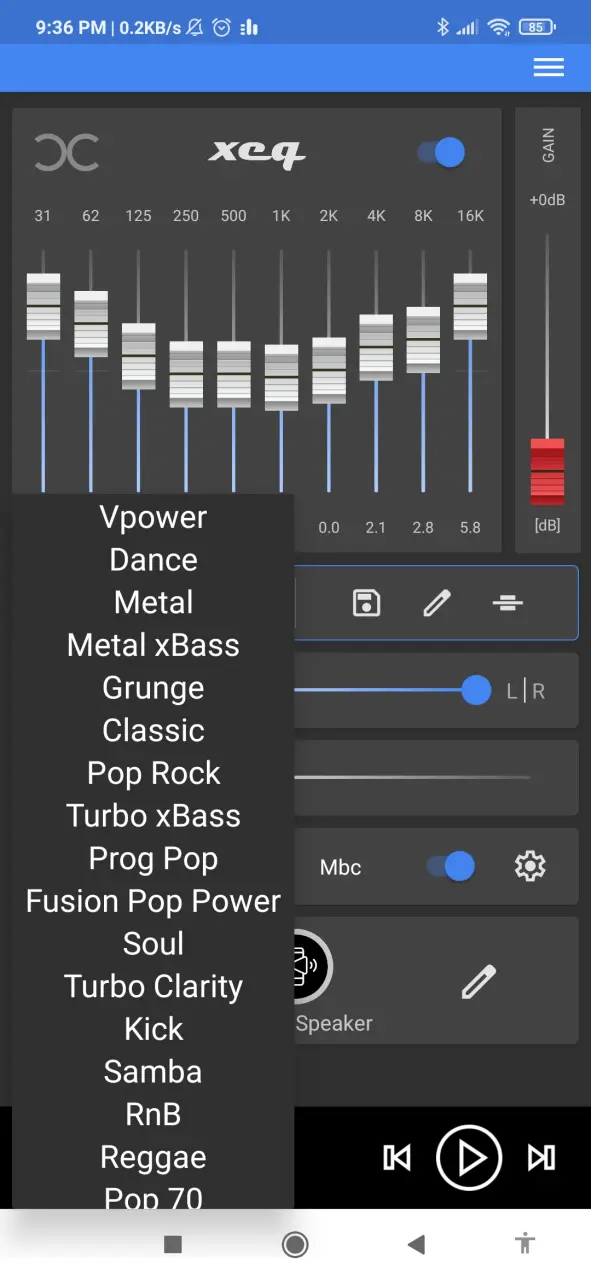The width and height of the screenshot is (591, 1280).
Task: Tap the L|R balance label
Action: 525,691
